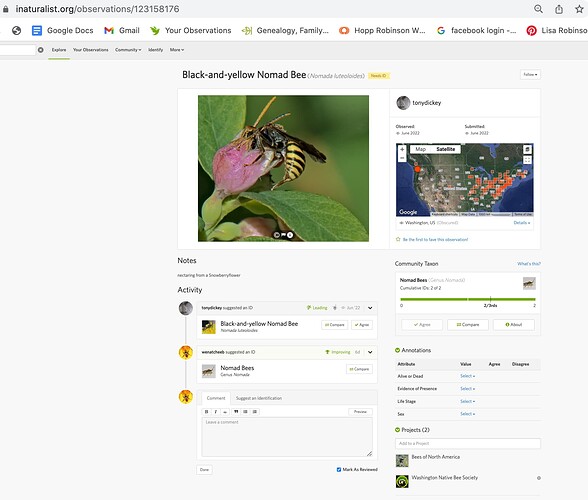Viewport: 588px width, 500px height.
Task: Open the Follow dropdown button
Action: [x=530, y=75]
